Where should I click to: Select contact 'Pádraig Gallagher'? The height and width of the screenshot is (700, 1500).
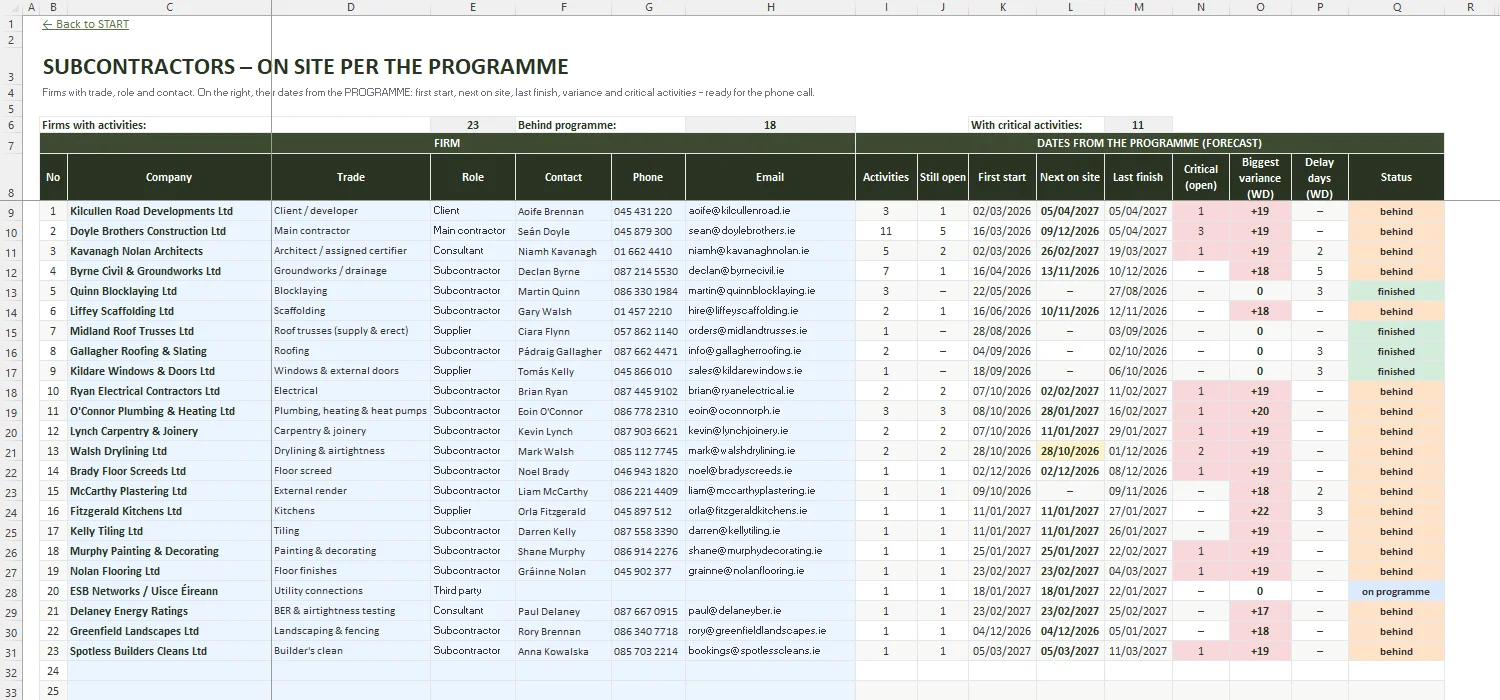(x=563, y=351)
